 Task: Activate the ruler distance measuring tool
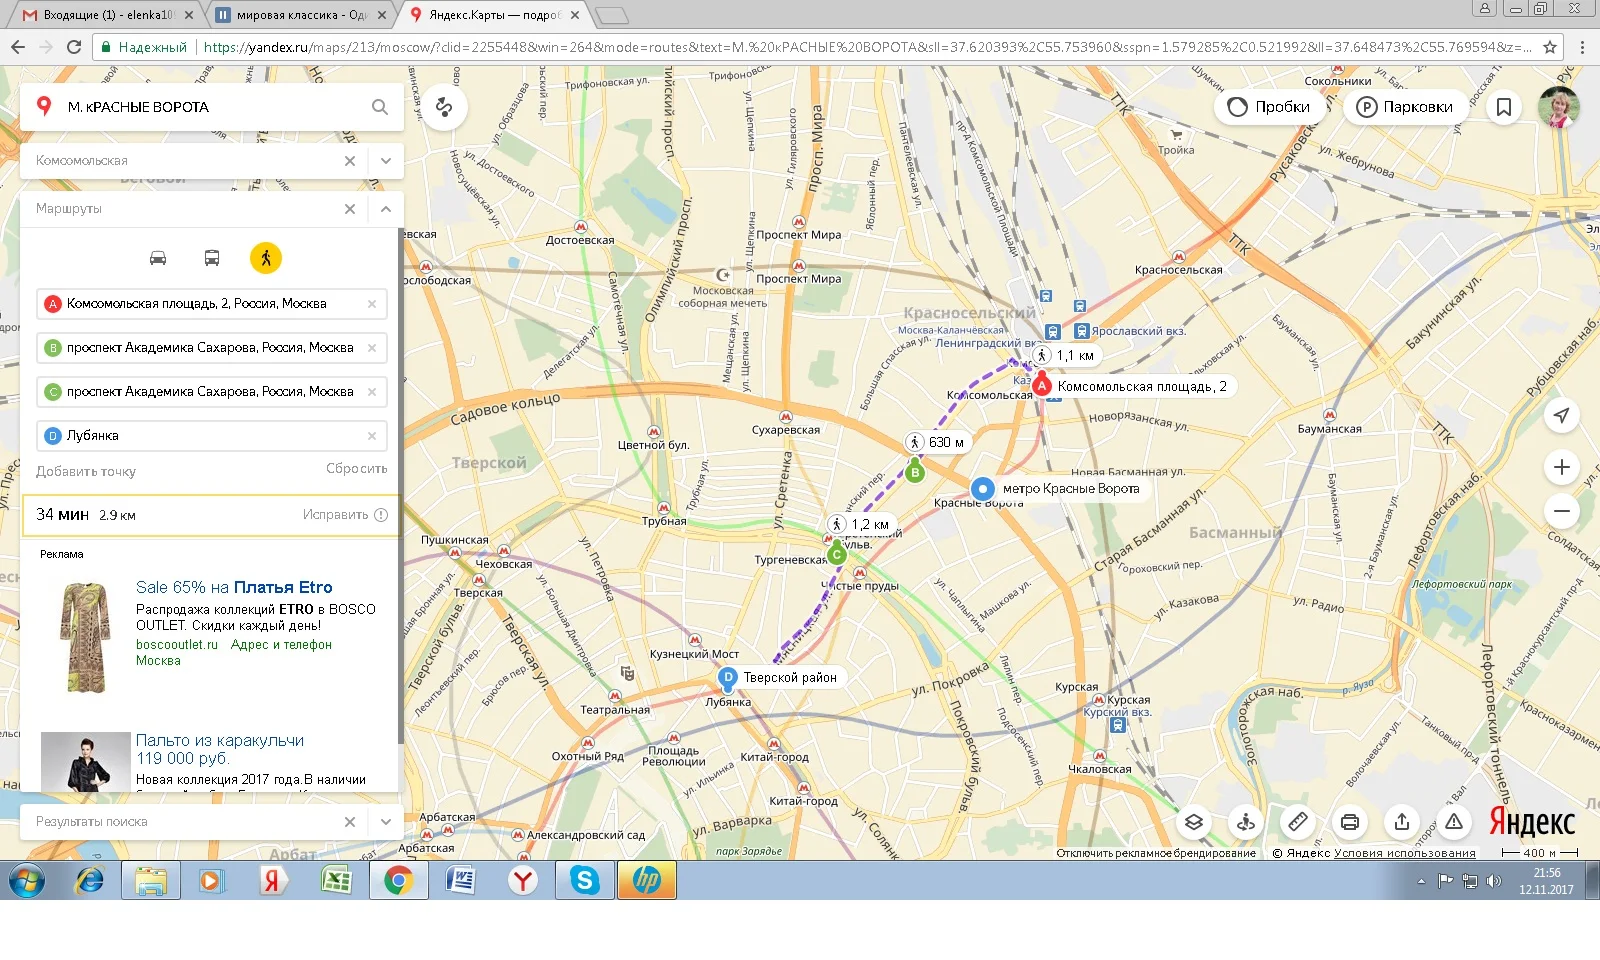(x=1298, y=822)
